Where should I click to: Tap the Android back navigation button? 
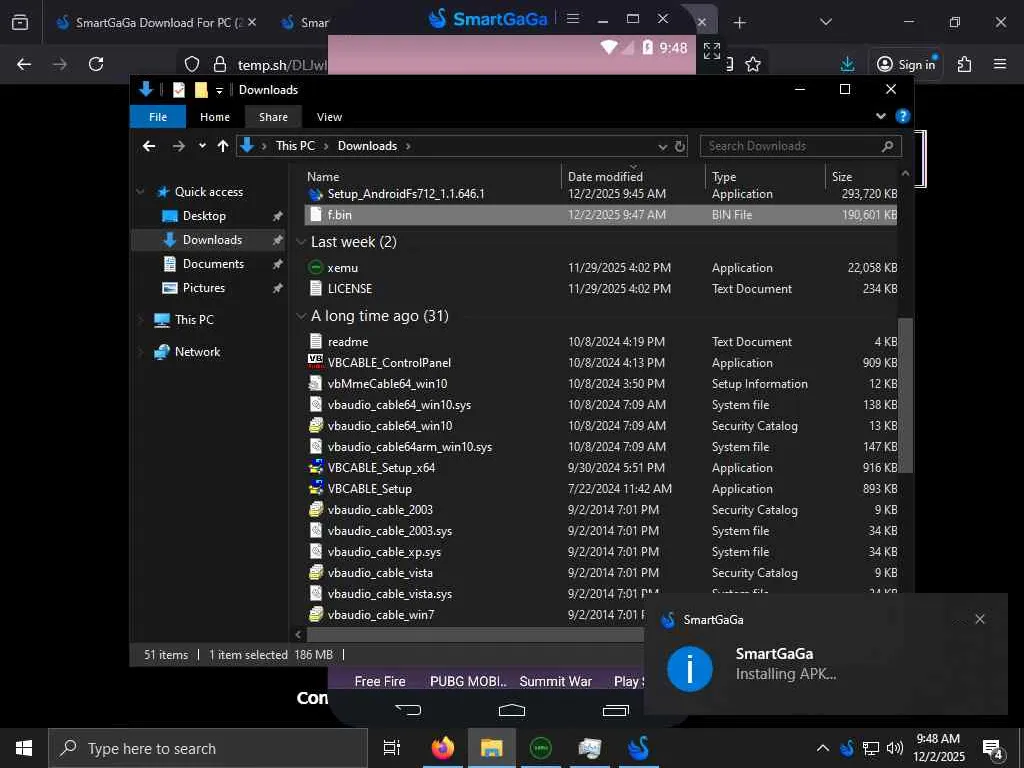(408, 710)
